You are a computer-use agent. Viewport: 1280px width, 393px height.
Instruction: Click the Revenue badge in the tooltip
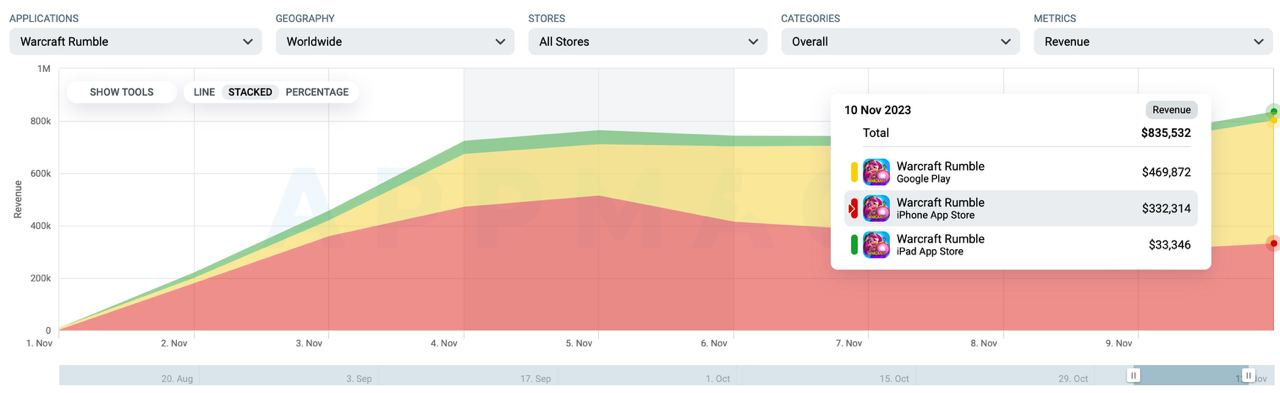coord(1171,110)
